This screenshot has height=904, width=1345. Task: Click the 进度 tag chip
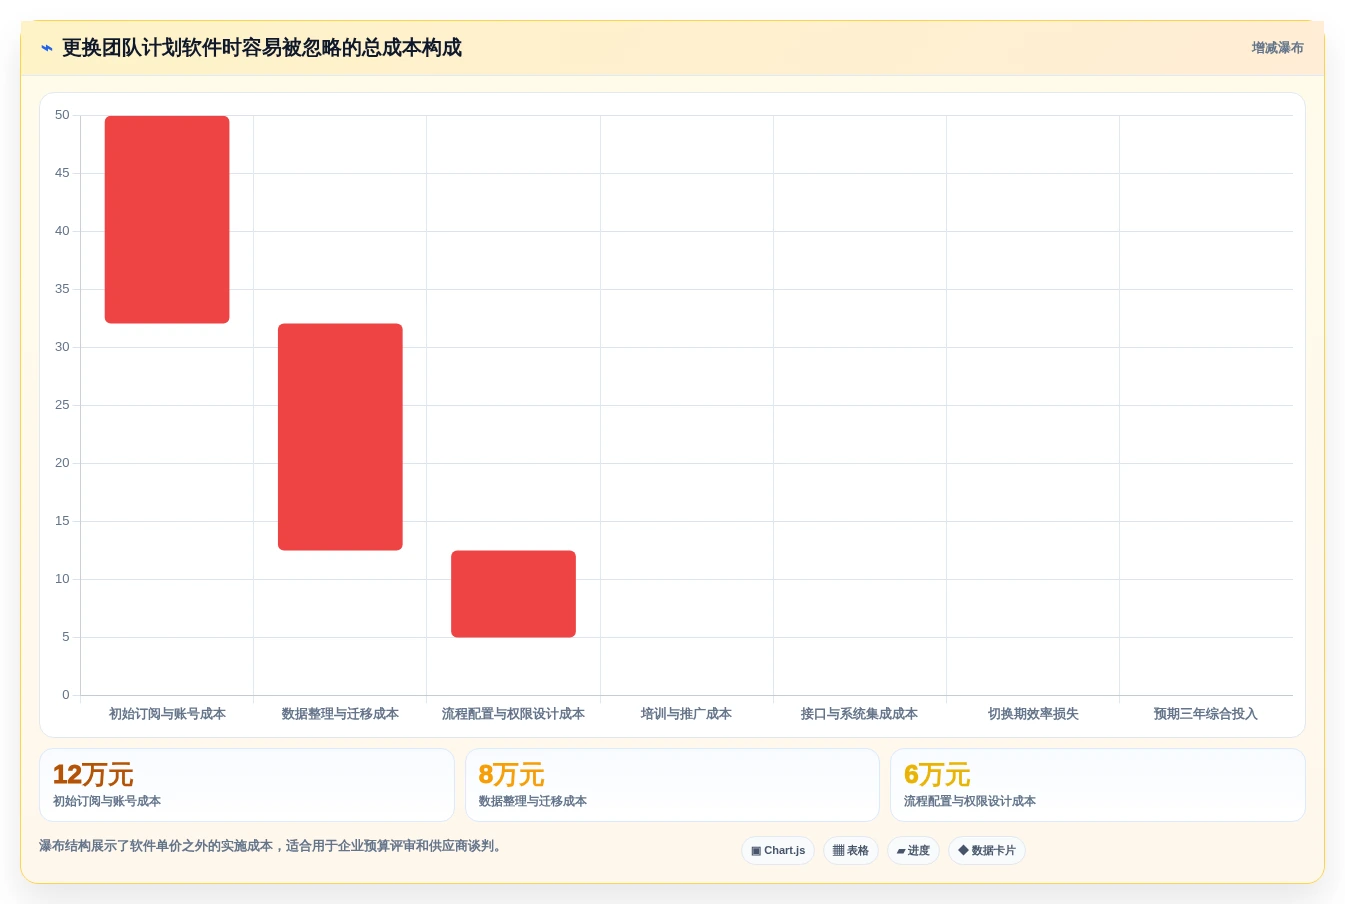pos(913,851)
